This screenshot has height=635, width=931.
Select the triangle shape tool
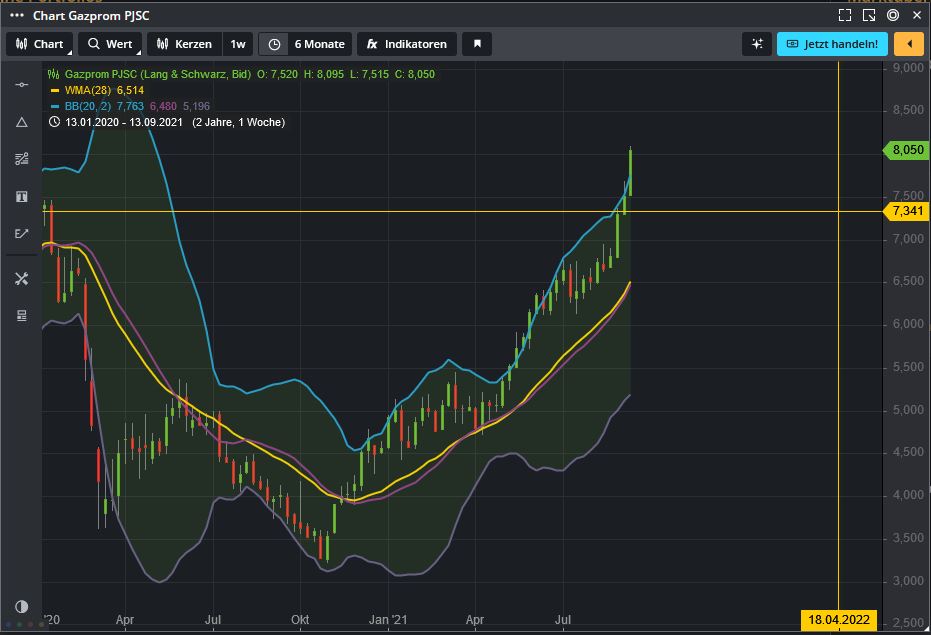(21, 121)
